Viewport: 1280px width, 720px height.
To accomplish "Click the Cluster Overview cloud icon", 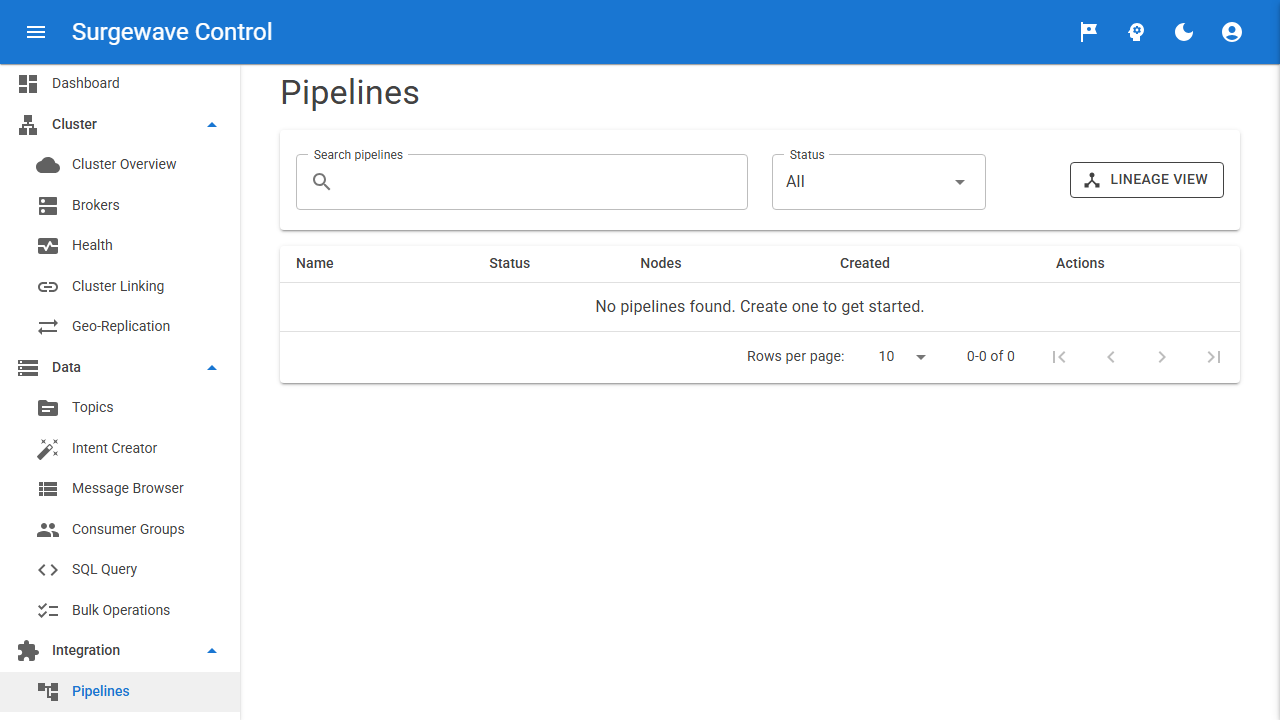I will click(x=48, y=165).
